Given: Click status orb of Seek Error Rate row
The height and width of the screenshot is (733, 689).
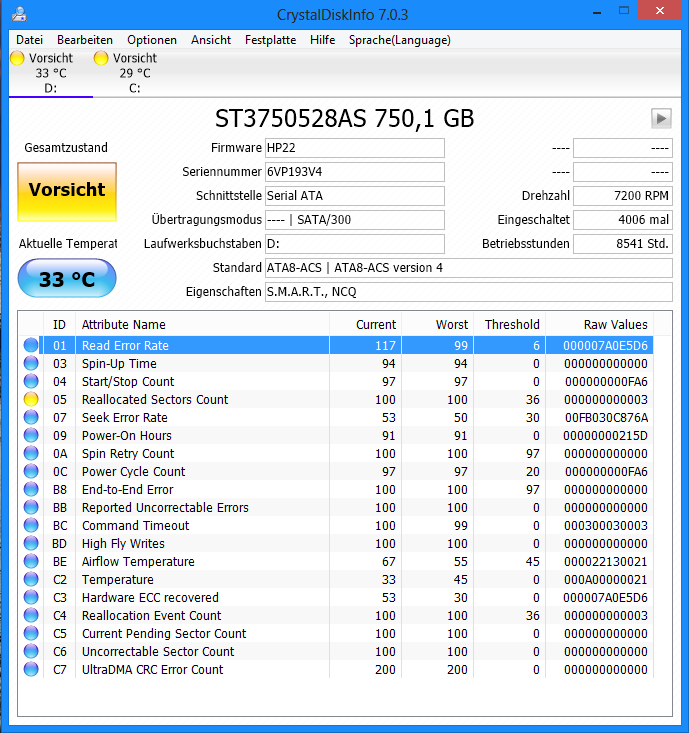Looking at the screenshot, I should pos(31,417).
